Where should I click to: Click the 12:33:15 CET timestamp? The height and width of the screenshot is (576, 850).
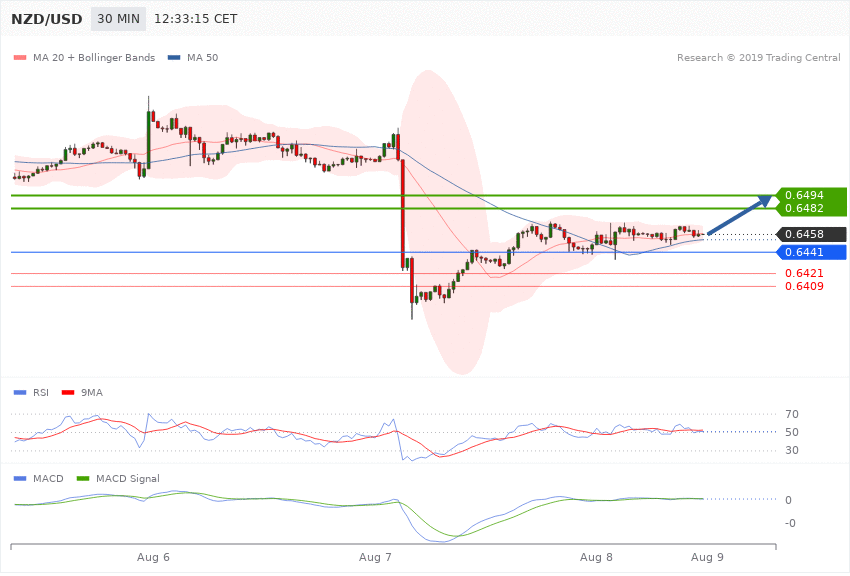pos(196,19)
